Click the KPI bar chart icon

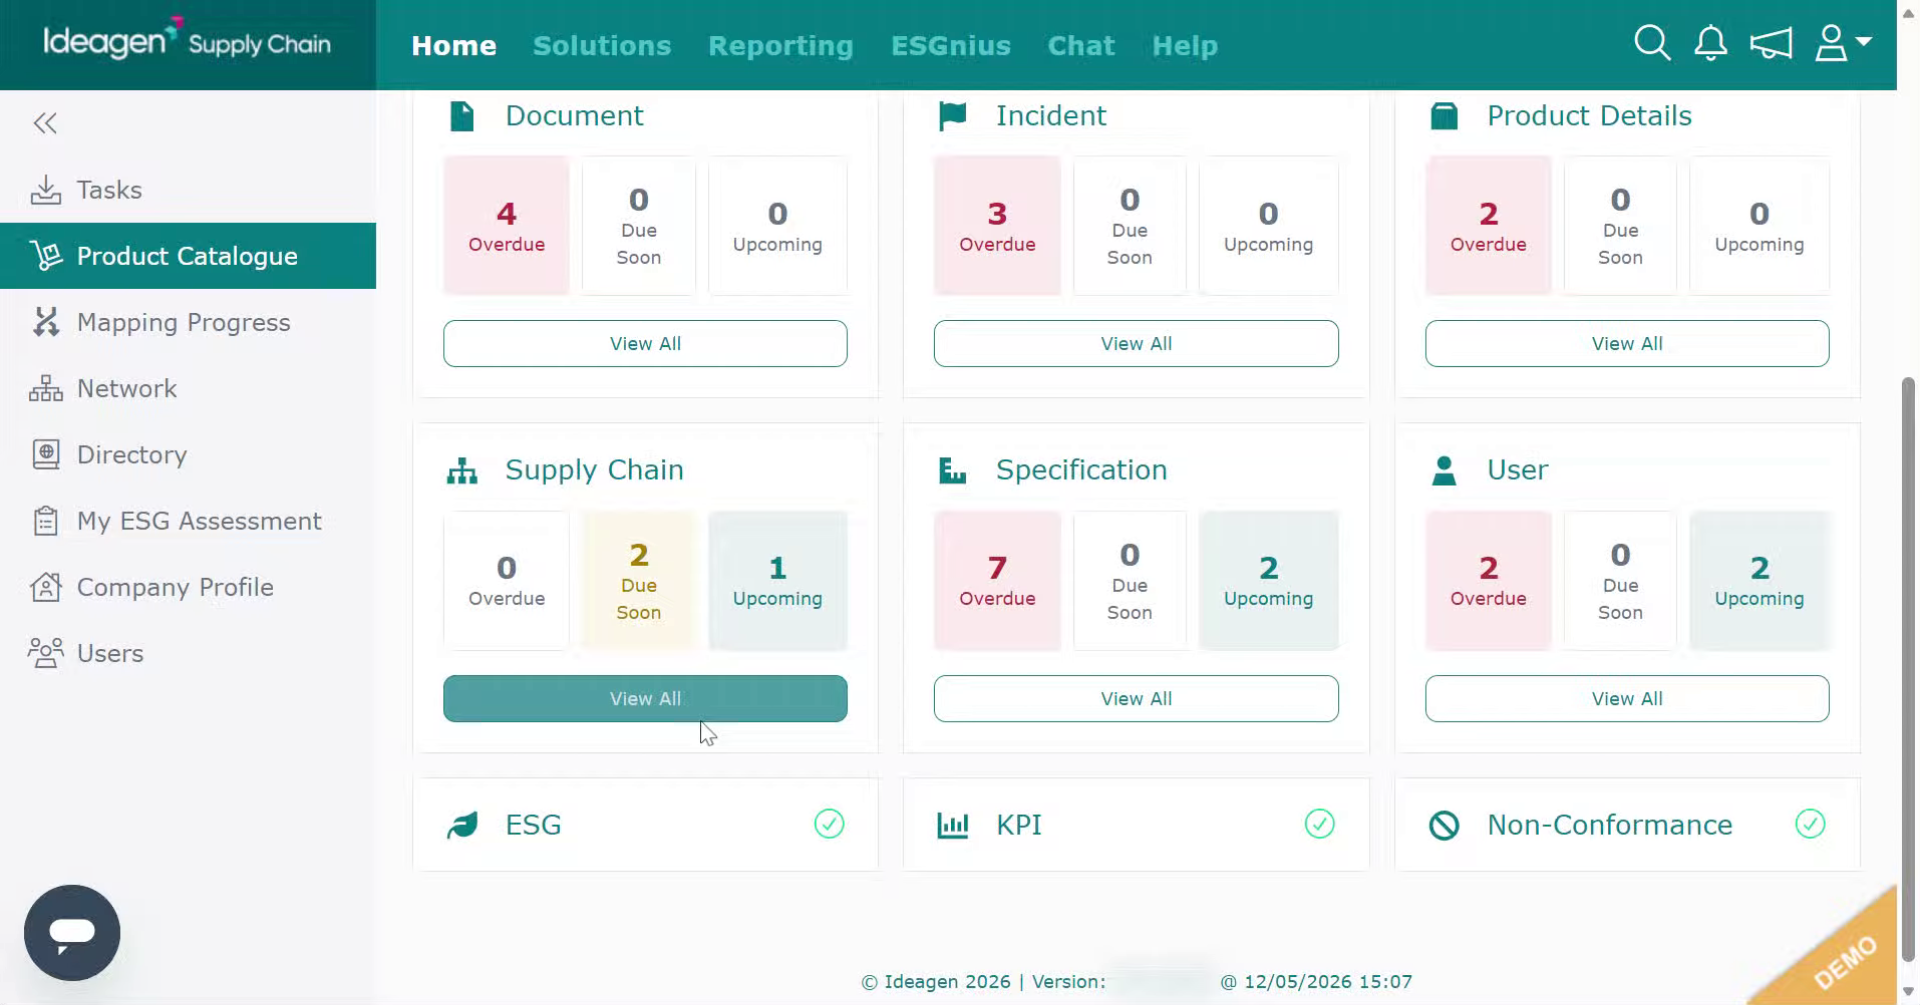click(x=952, y=825)
